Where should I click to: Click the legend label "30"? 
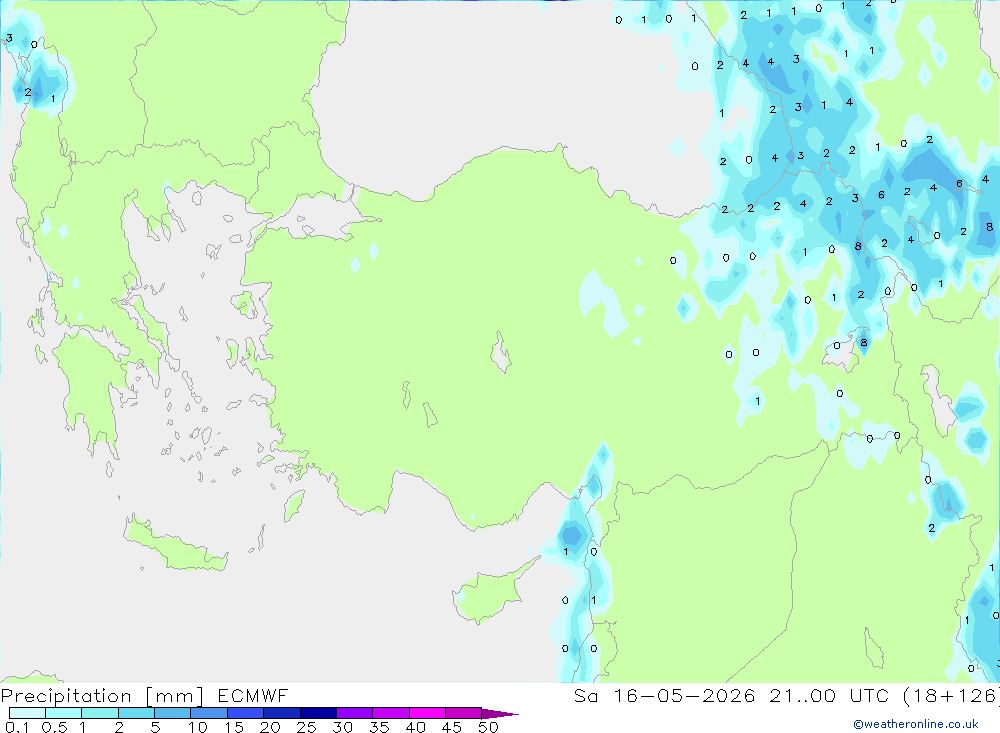tap(343, 727)
